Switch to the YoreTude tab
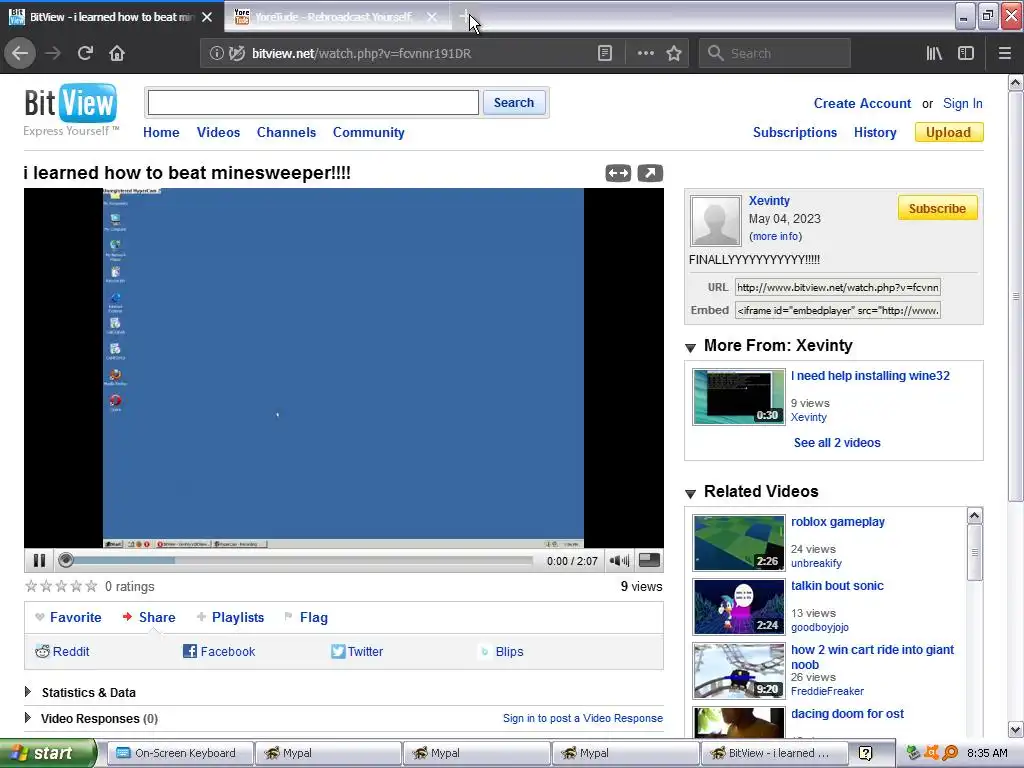 (333, 17)
